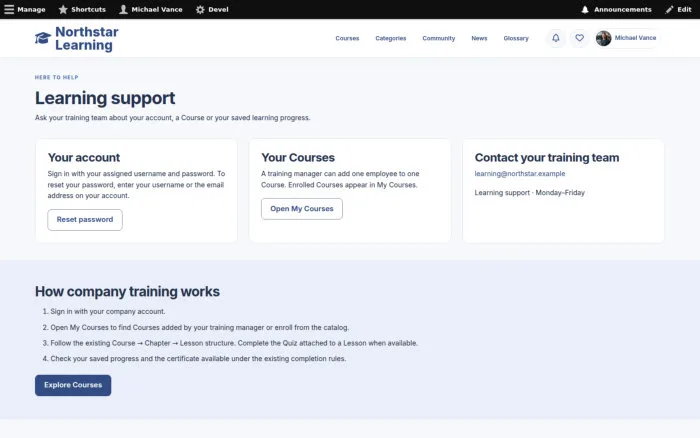This screenshot has width=700, height=438.
Task: Click Contact your training team heading
Action: coord(547,158)
